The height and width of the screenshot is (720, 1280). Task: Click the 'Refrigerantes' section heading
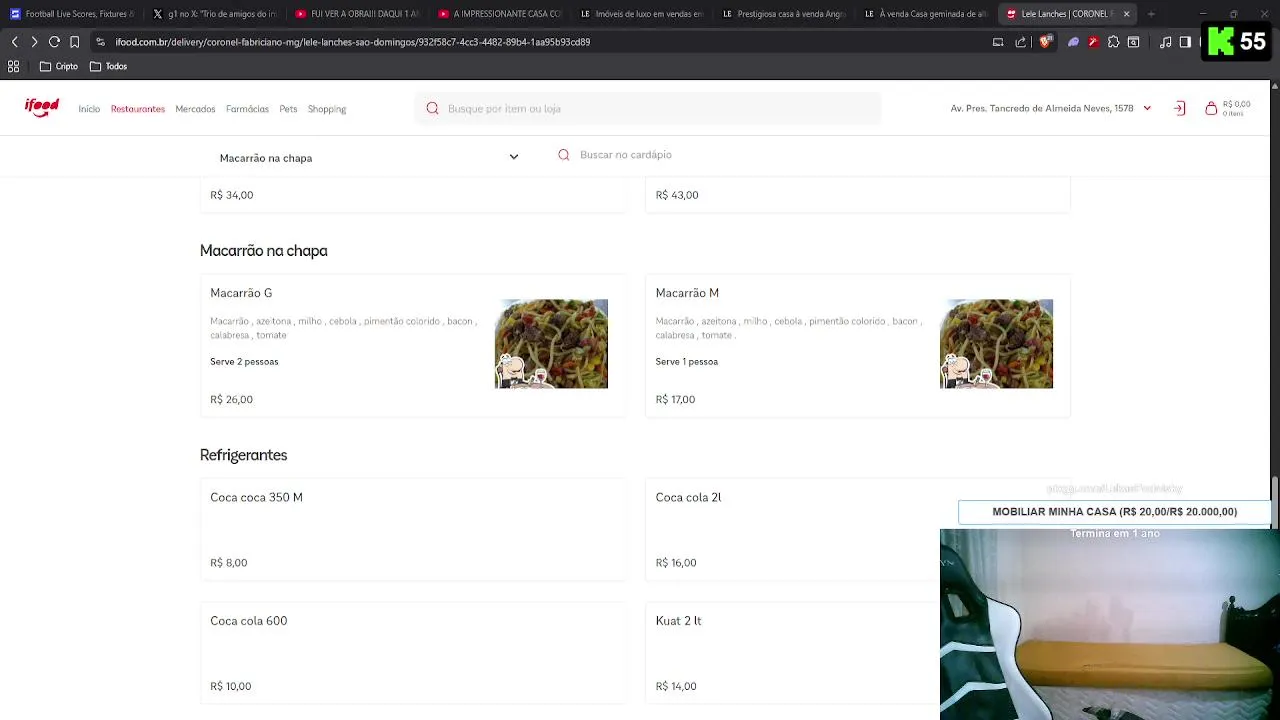click(x=243, y=455)
